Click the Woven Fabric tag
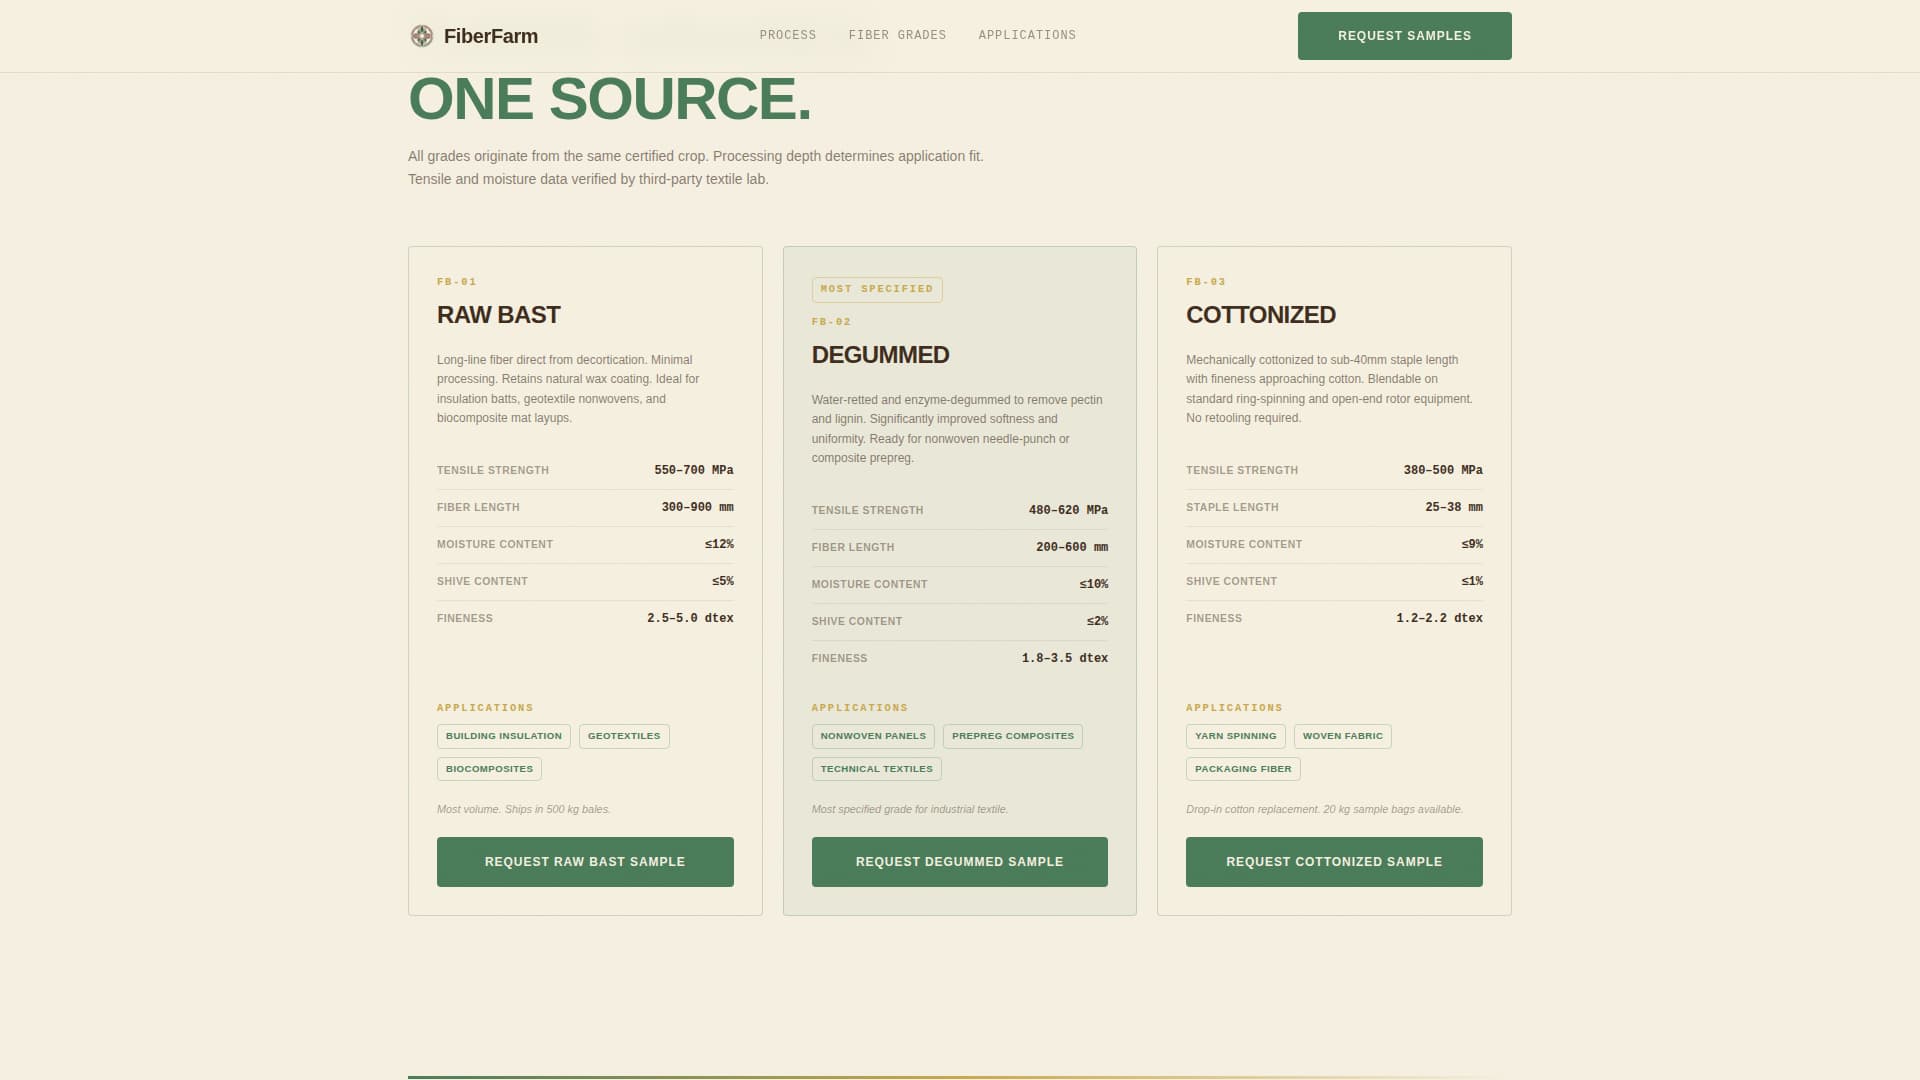 (x=1342, y=736)
